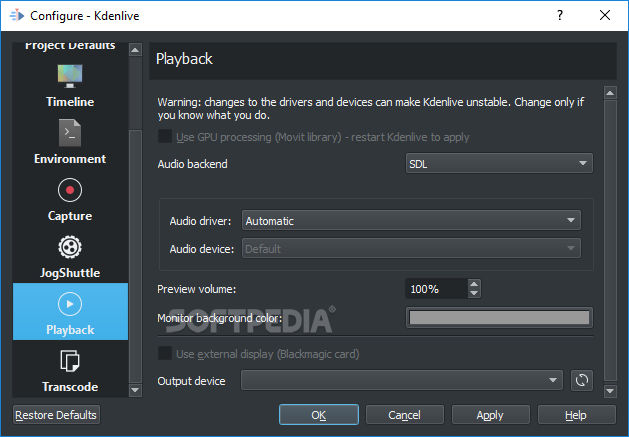The width and height of the screenshot is (629, 437).
Task: Decrease Preview volume with down arrow
Action: [474, 293]
